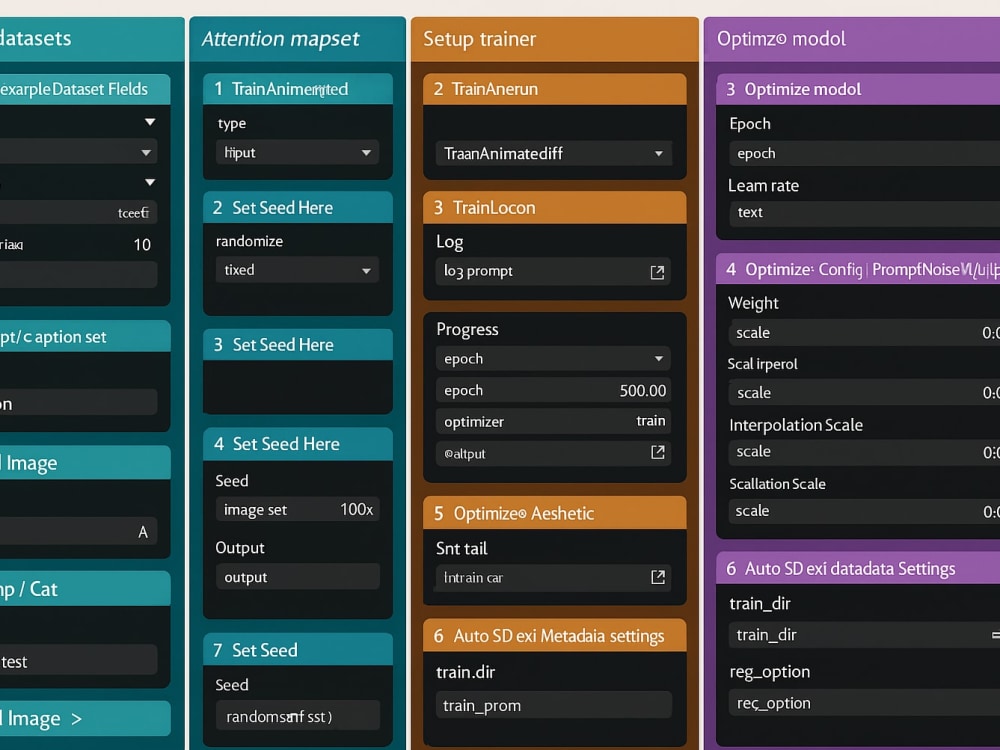Expand the dropdown arrow above the tceef field
1000x750 pixels.
(150, 182)
